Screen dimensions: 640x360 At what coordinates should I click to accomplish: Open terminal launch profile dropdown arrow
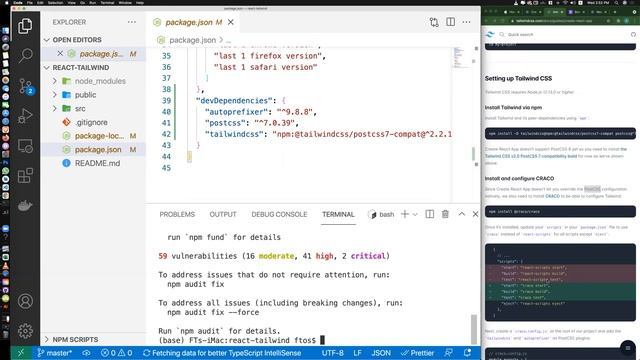coord(415,215)
